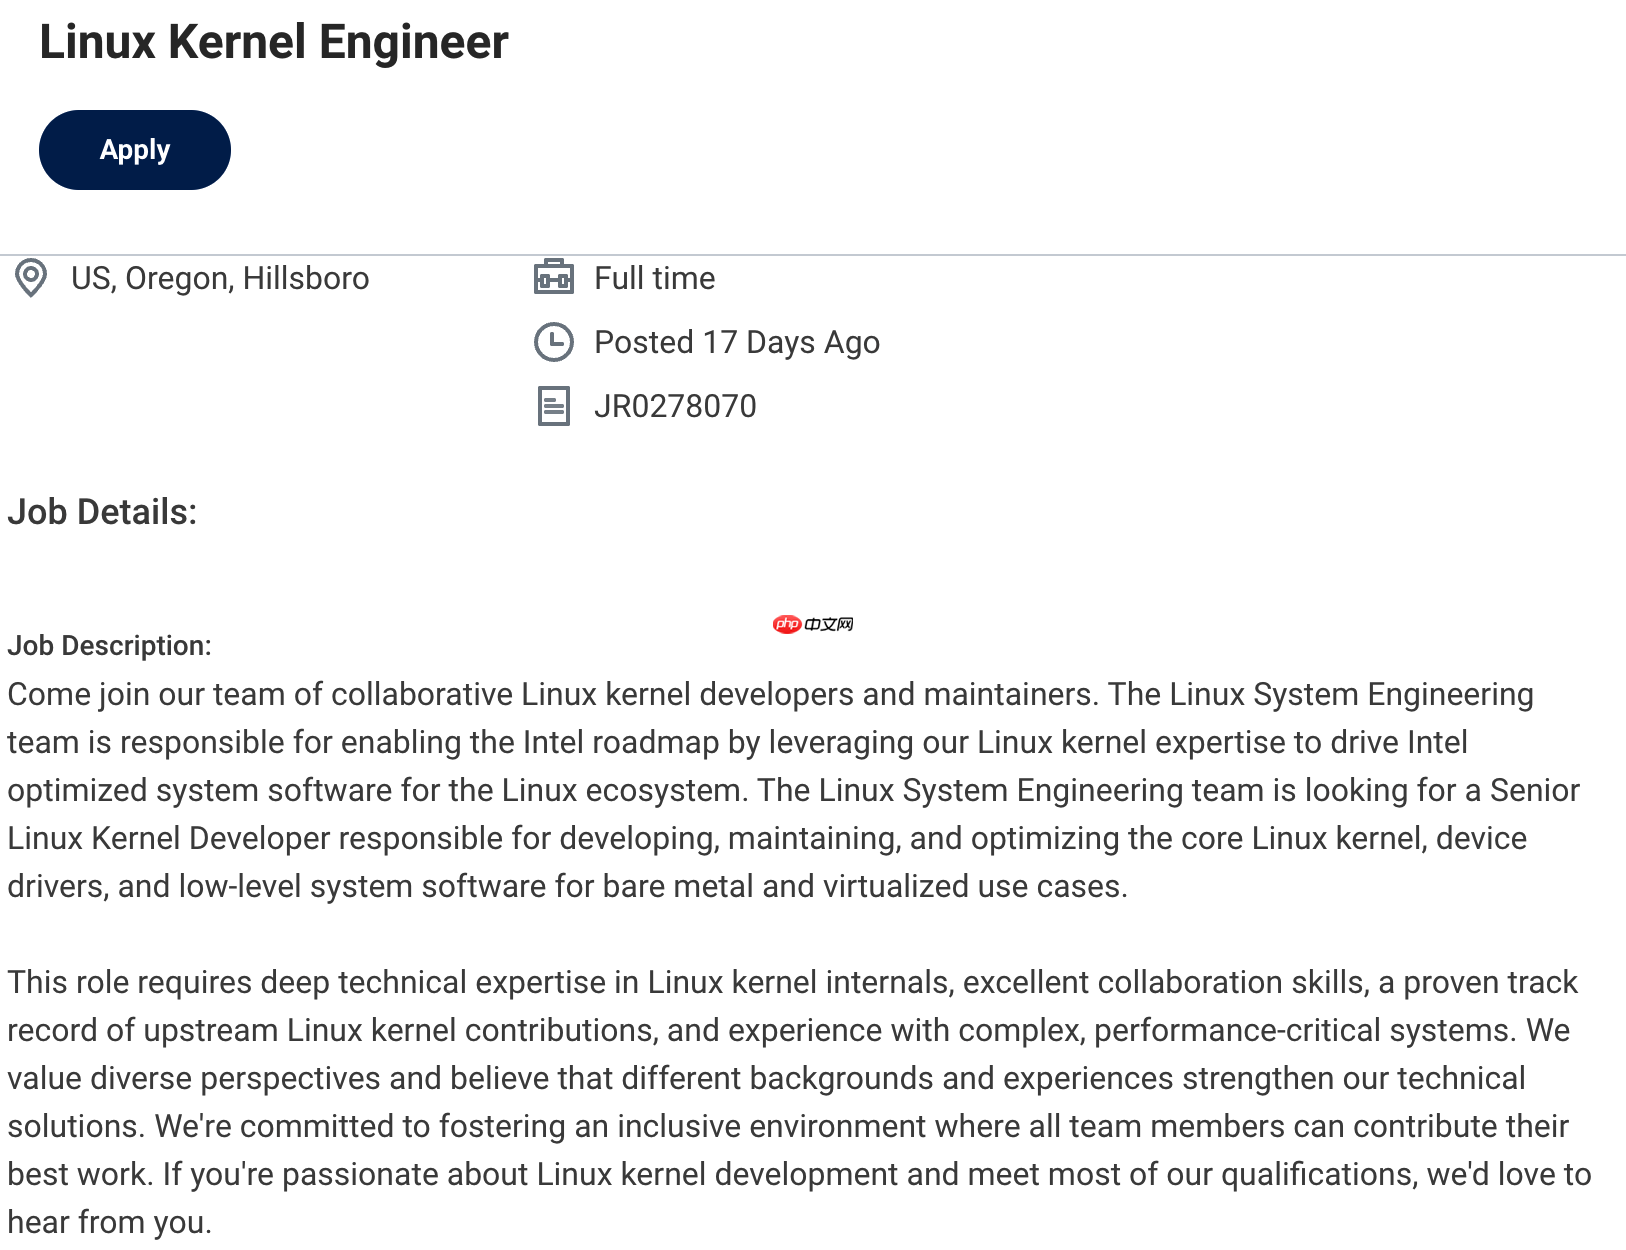Select the php中文网 watermark logo

pos(813,622)
